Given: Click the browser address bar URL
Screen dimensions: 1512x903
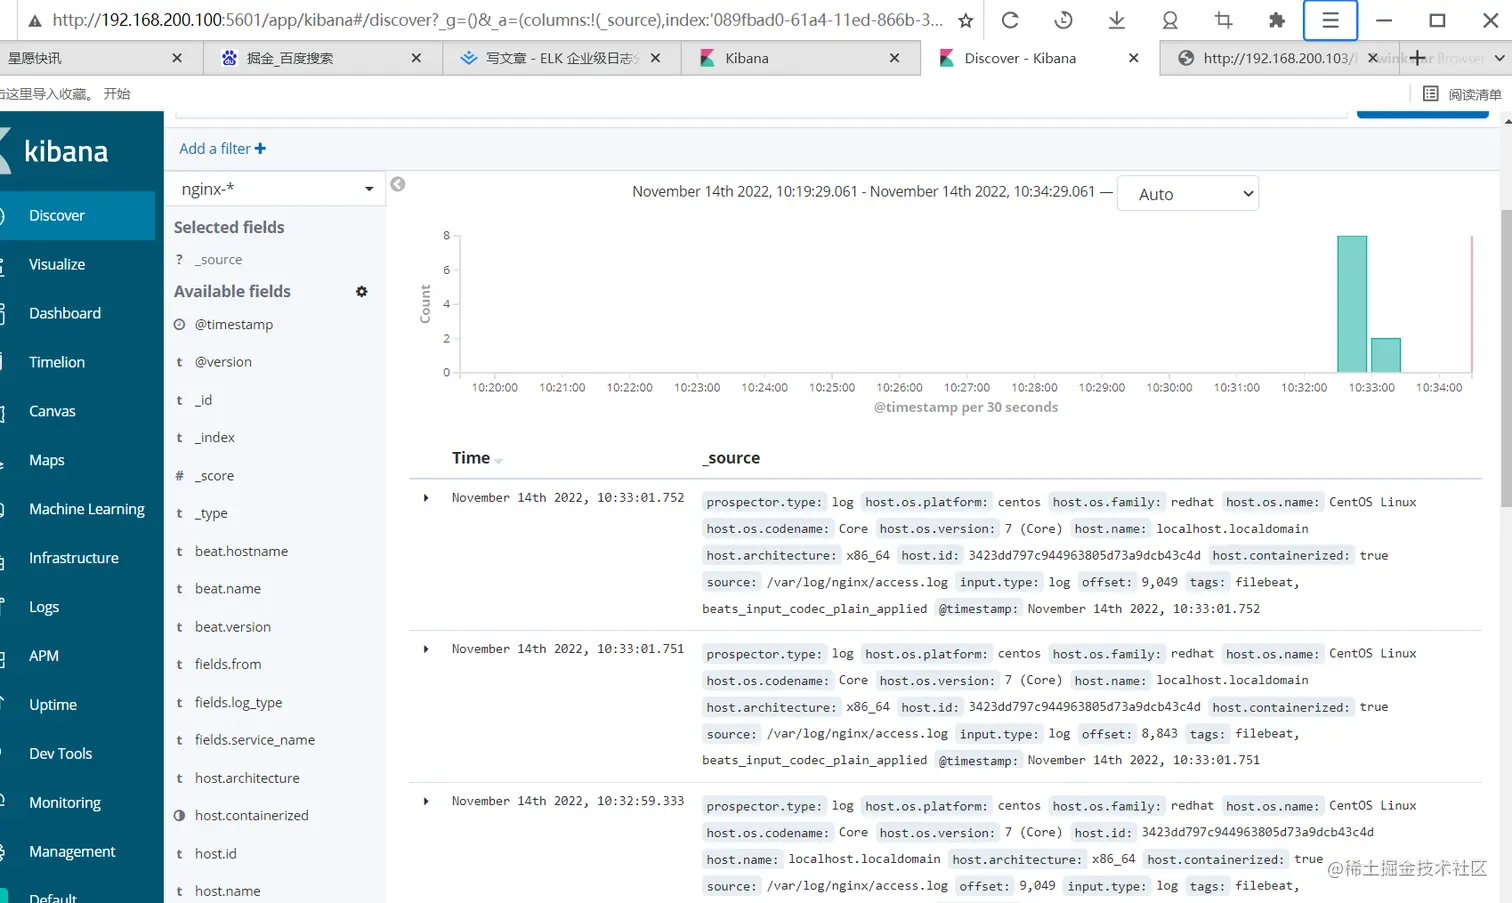Looking at the screenshot, I should (497, 20).
